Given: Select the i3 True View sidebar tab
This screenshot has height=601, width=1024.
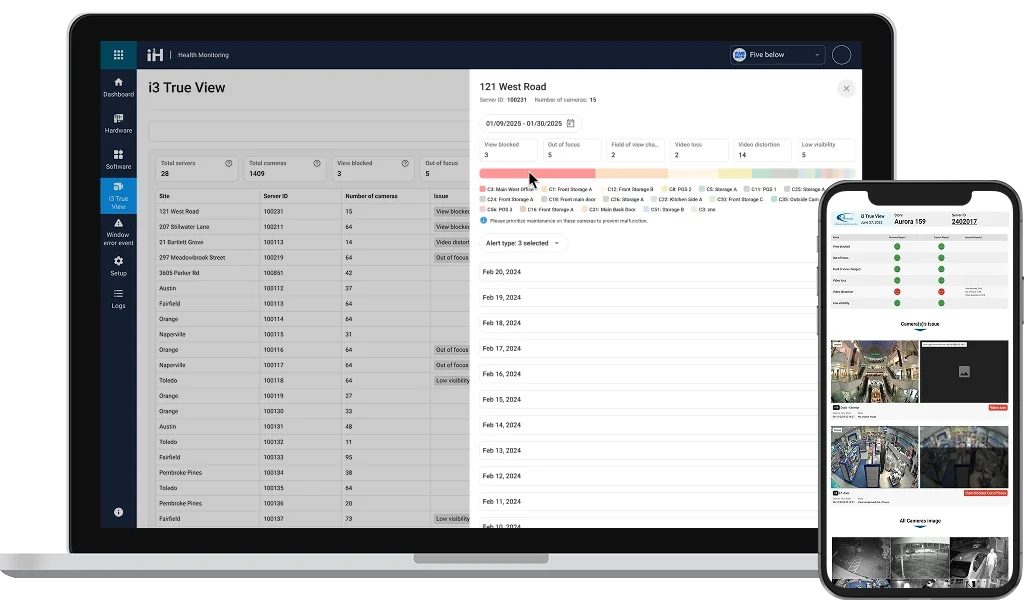Looking at the screenshot, I should (x=118, y=195).
